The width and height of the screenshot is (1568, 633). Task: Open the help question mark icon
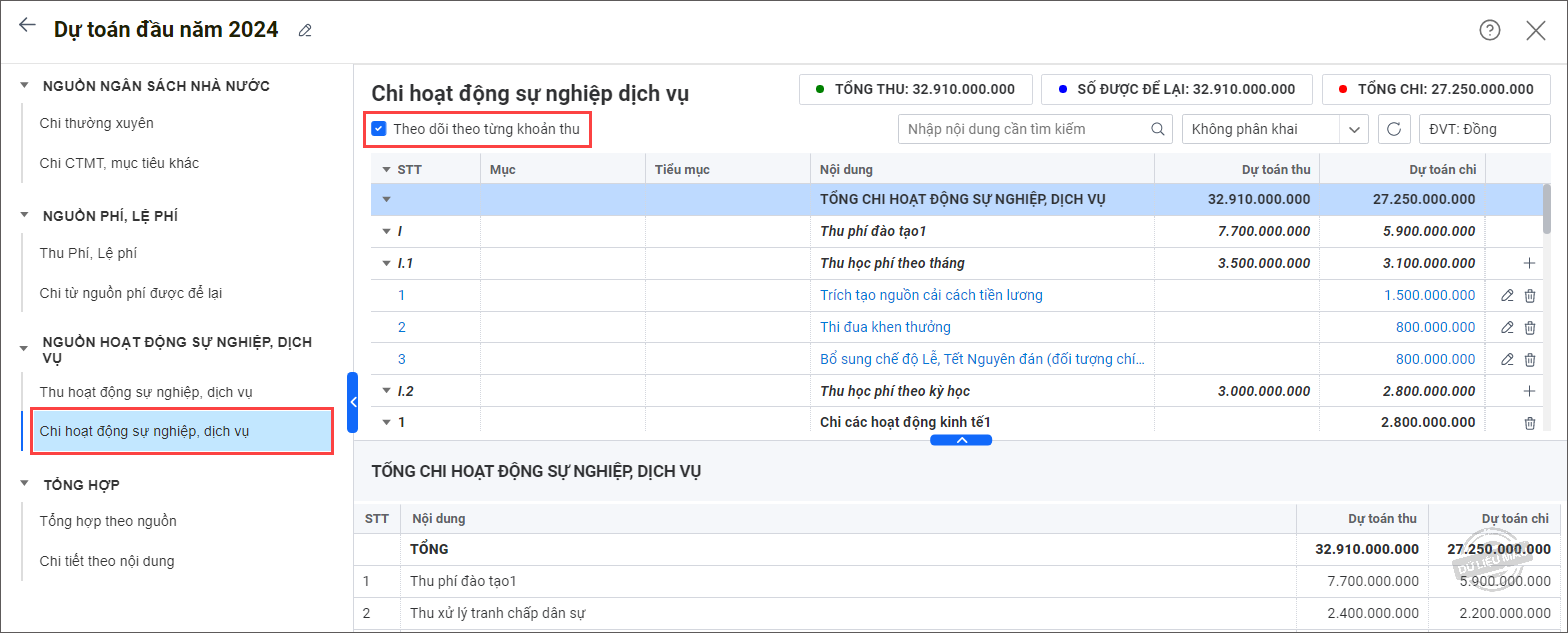point(1489,30)
